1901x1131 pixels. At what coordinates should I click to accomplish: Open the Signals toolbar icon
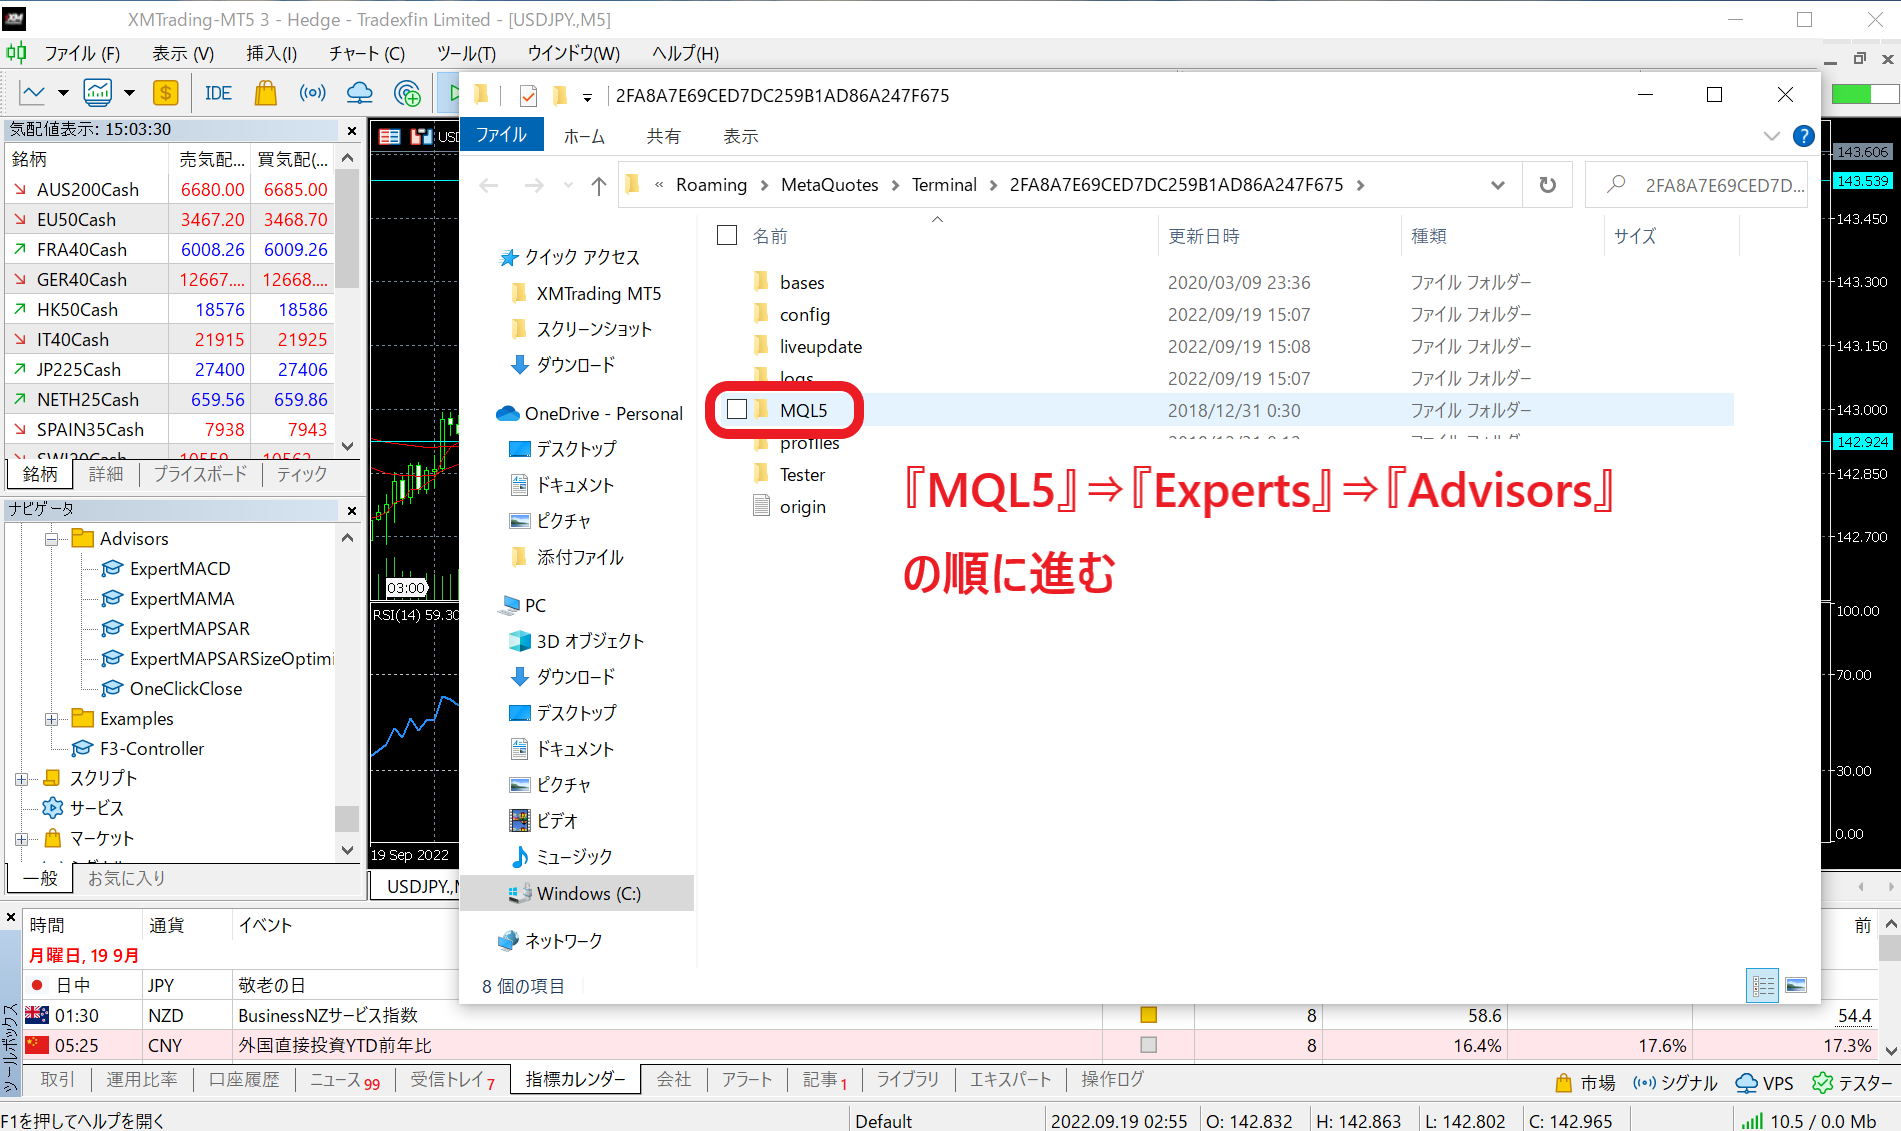pyautogui.click(x=312, y=93)
